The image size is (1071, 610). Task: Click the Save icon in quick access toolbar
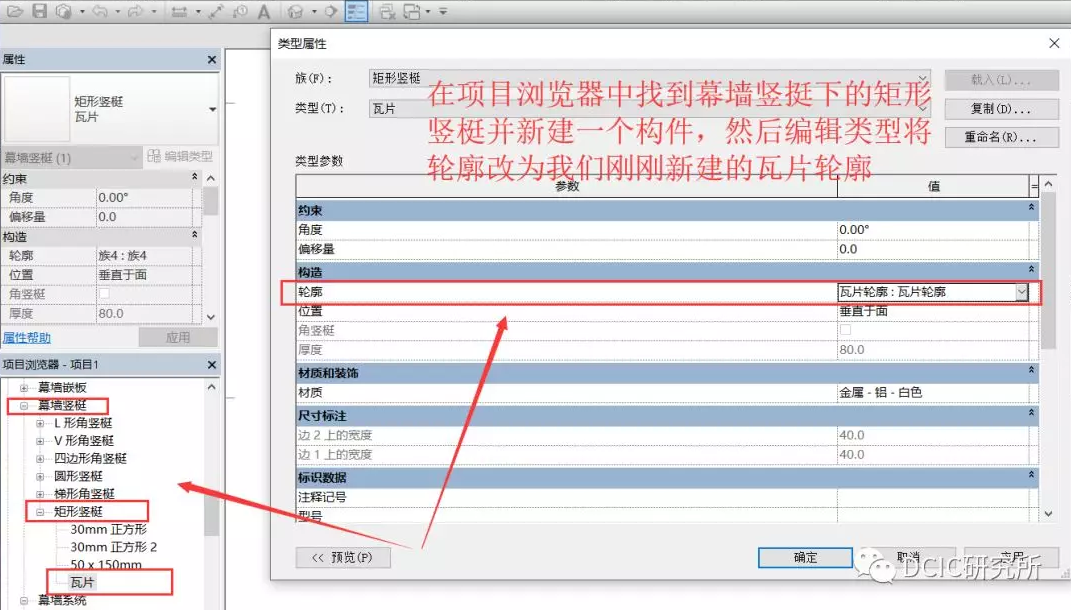40,11
